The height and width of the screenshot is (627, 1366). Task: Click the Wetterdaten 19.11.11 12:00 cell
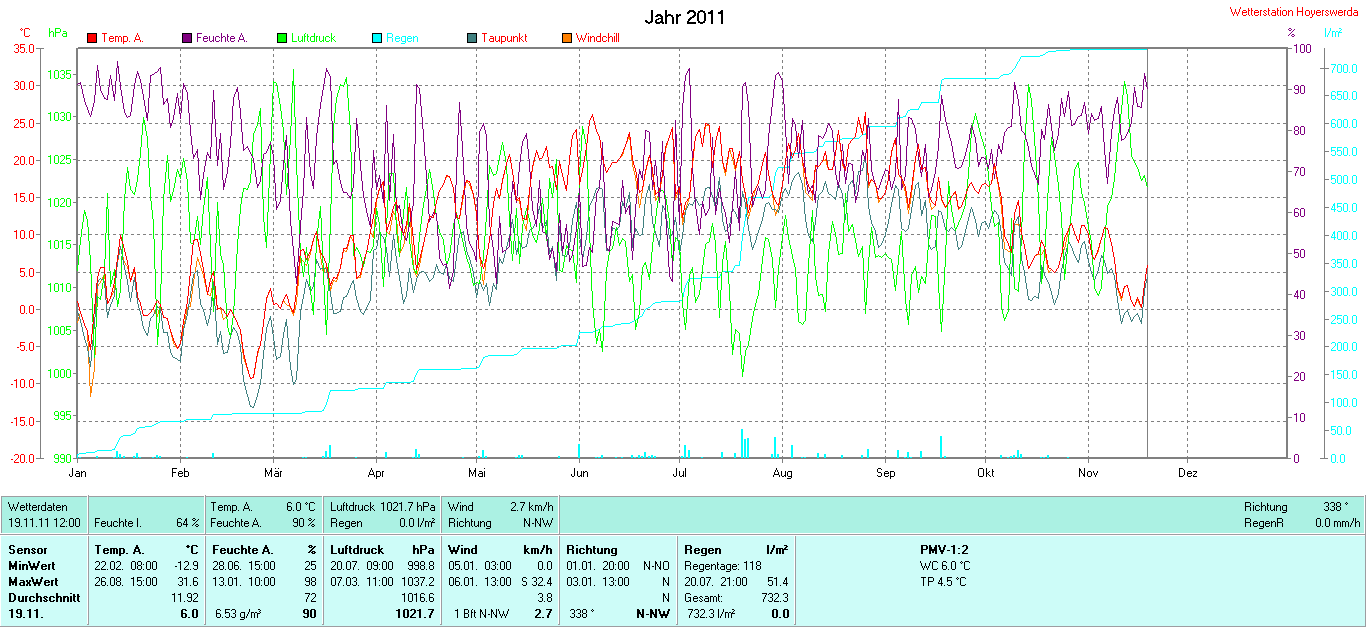[45, 515]
